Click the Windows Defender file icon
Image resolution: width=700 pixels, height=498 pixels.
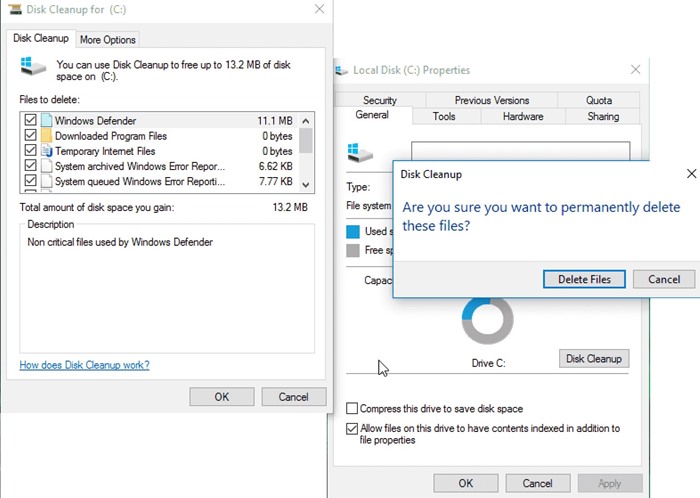point(46,120)
